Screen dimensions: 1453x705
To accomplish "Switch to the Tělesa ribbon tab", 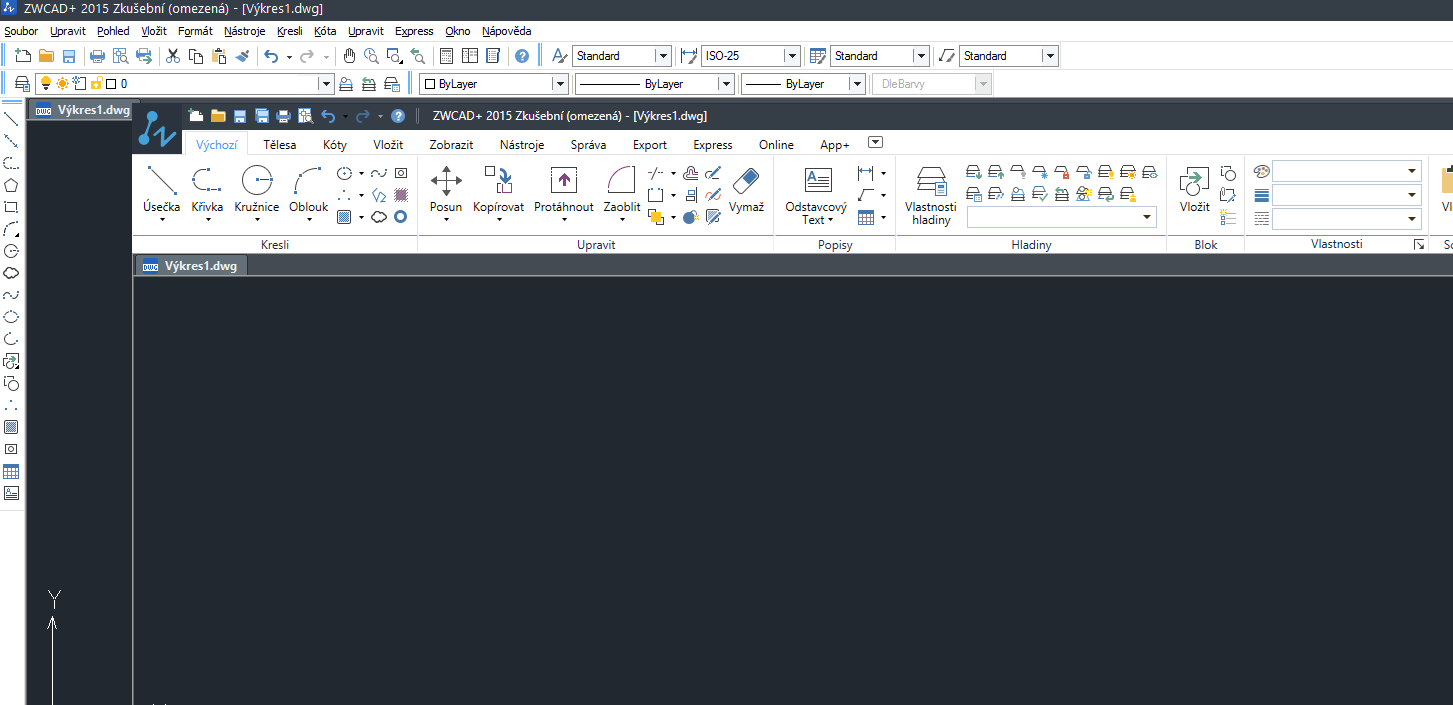I will click(280, 145).
